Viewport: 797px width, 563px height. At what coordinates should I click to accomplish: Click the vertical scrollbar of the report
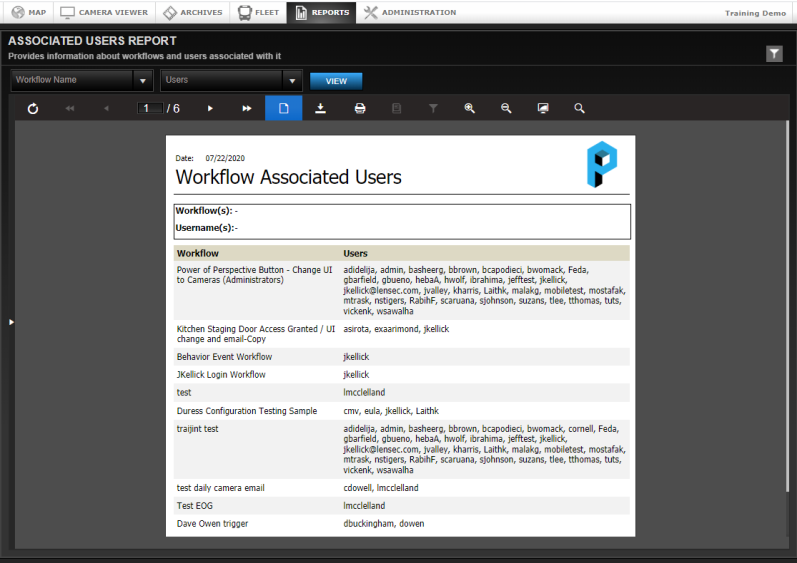point(787,306)
